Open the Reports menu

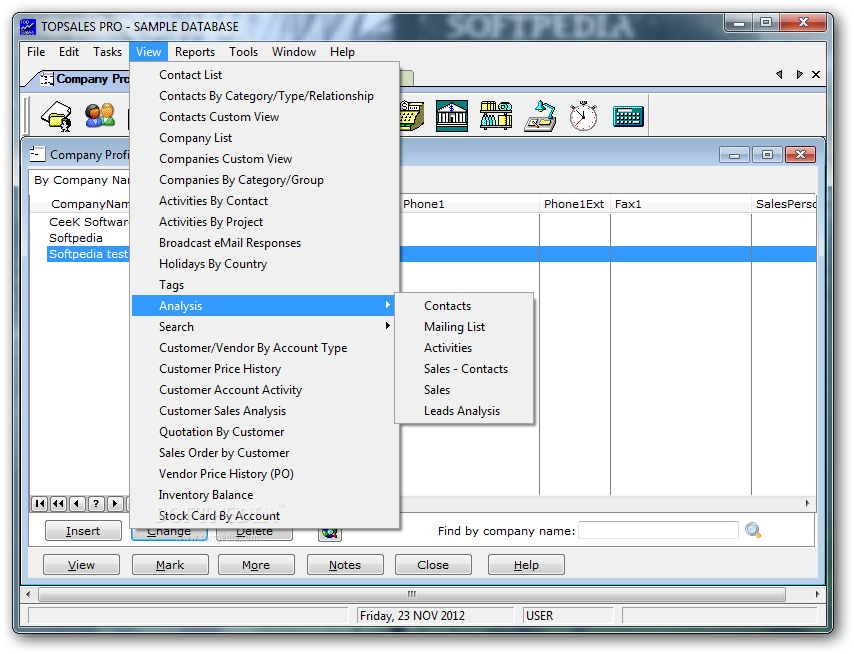pos(194,52)
